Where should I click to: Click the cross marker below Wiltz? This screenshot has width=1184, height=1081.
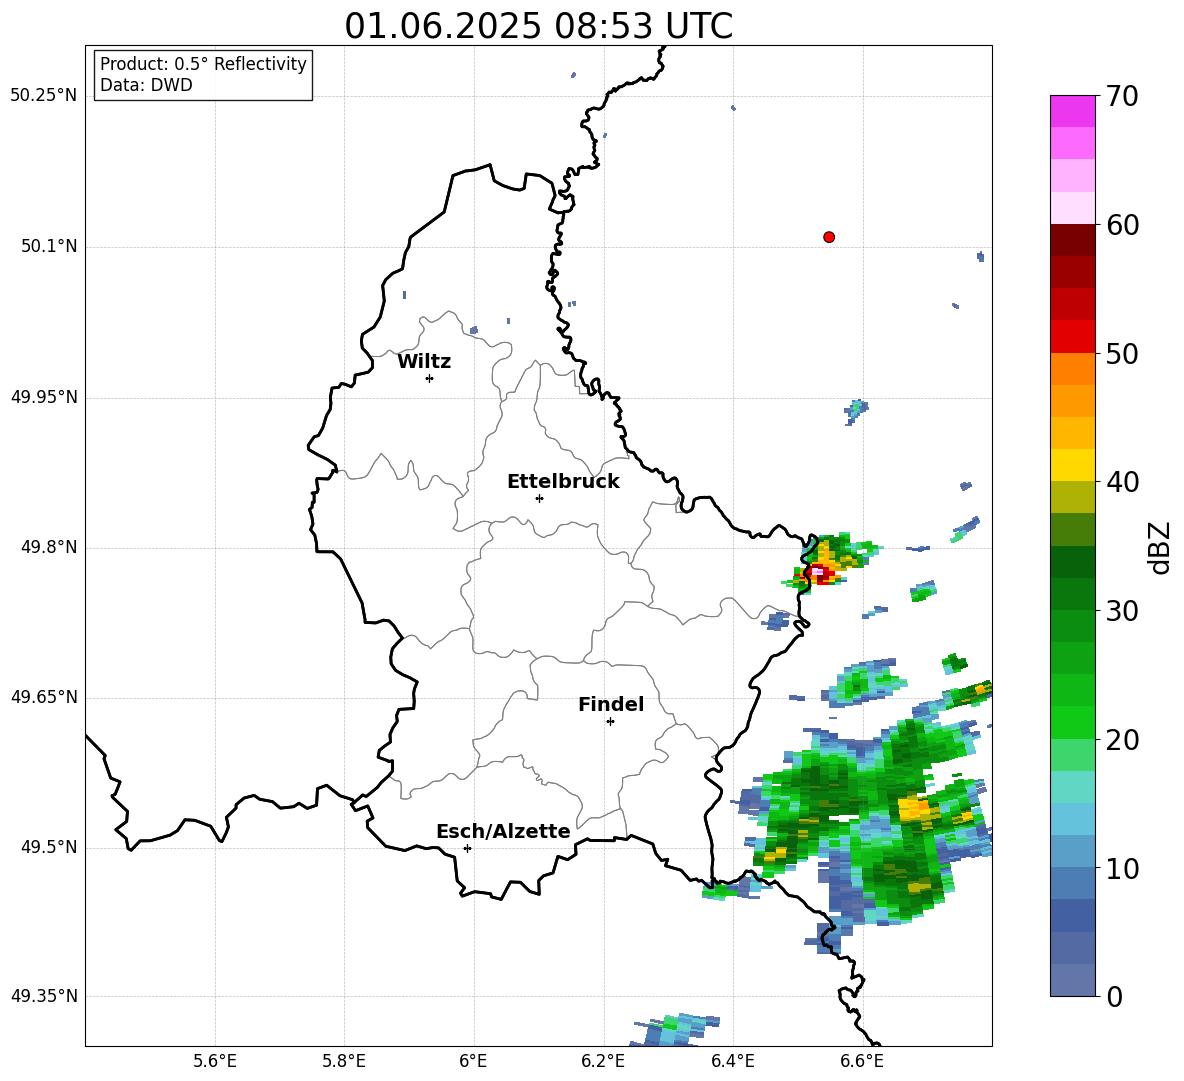pyautogui.click(x=430, y=378)
